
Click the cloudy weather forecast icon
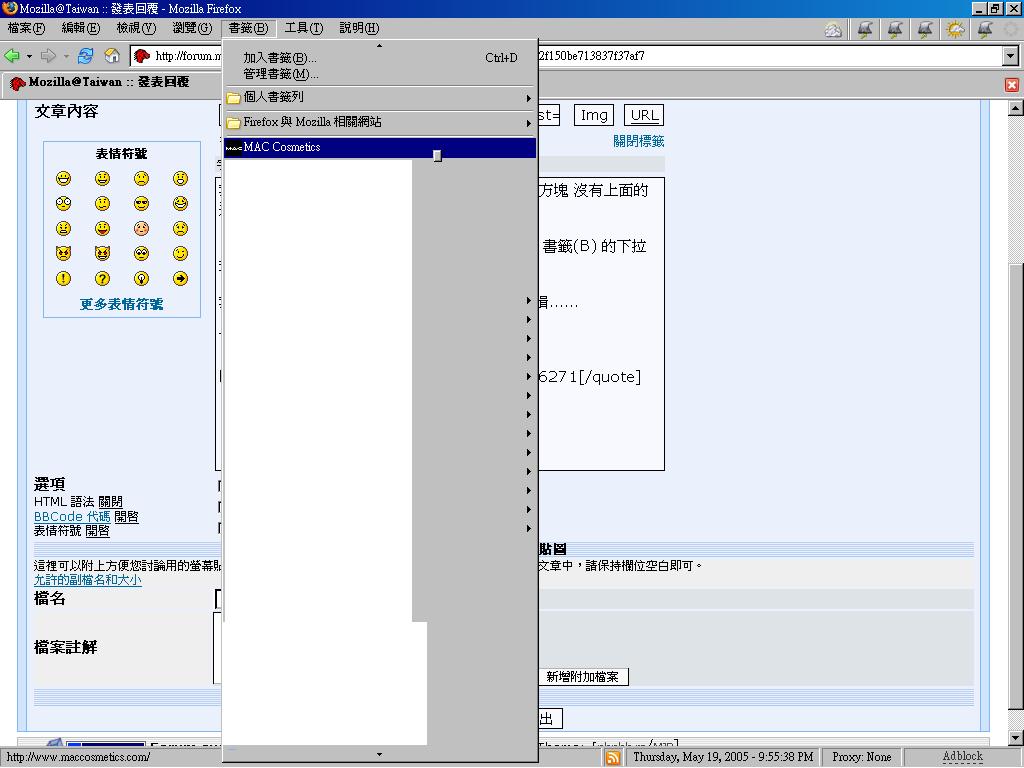coord(833,29)
